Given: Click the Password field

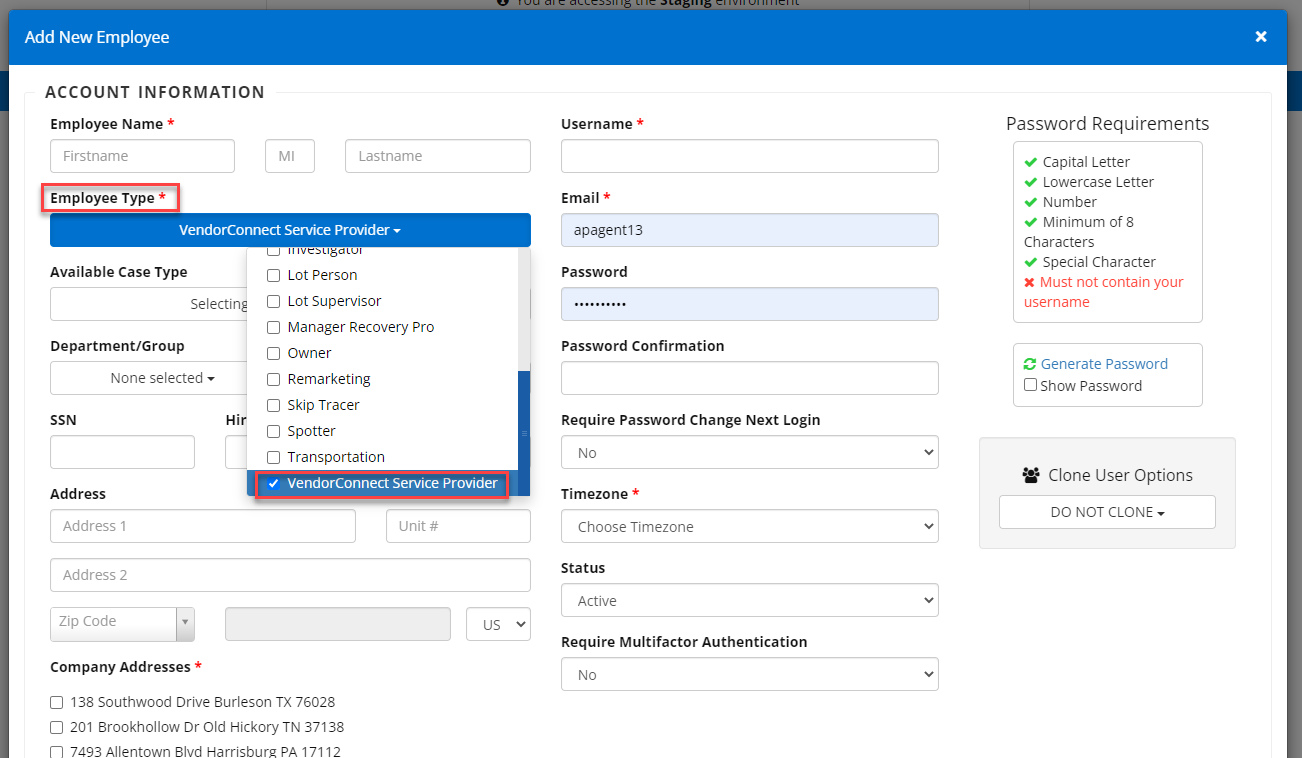Looking at the screenshot, I should [x=750, y=304].
